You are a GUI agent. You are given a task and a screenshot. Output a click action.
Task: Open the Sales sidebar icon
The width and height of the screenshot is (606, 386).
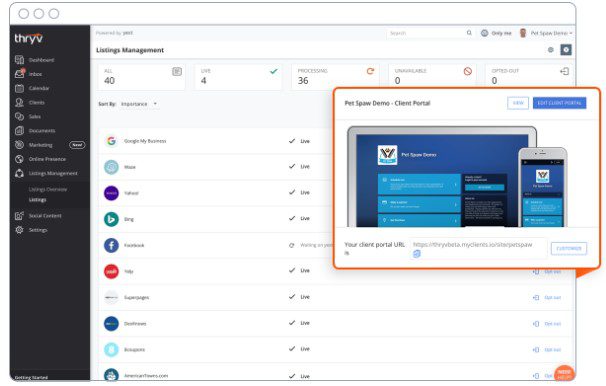[19, 116]
